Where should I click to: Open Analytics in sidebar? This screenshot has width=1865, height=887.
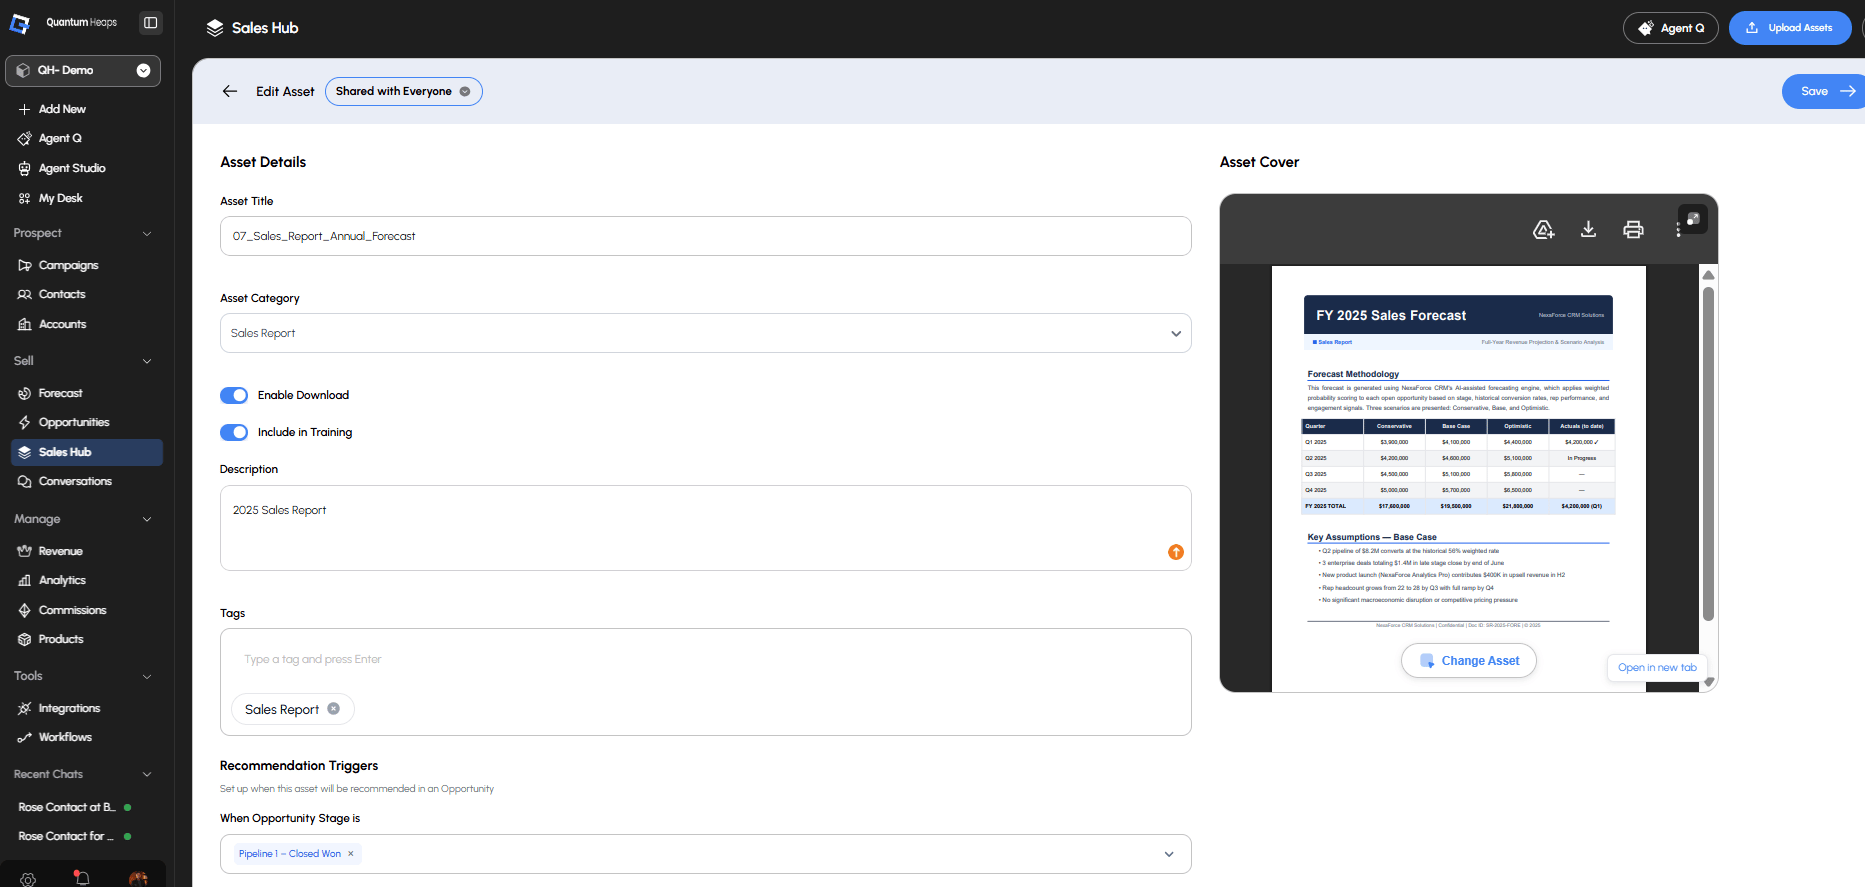pos(62,580)
